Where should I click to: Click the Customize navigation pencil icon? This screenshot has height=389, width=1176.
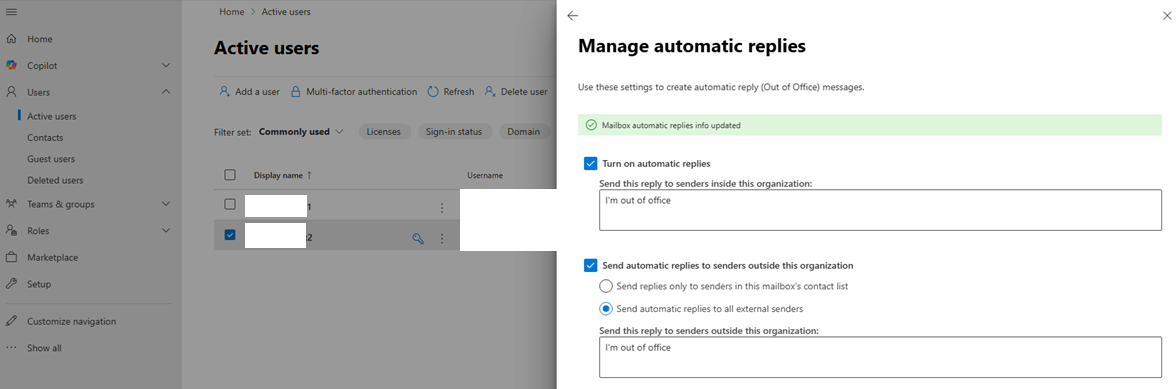(x=11, y=321)
